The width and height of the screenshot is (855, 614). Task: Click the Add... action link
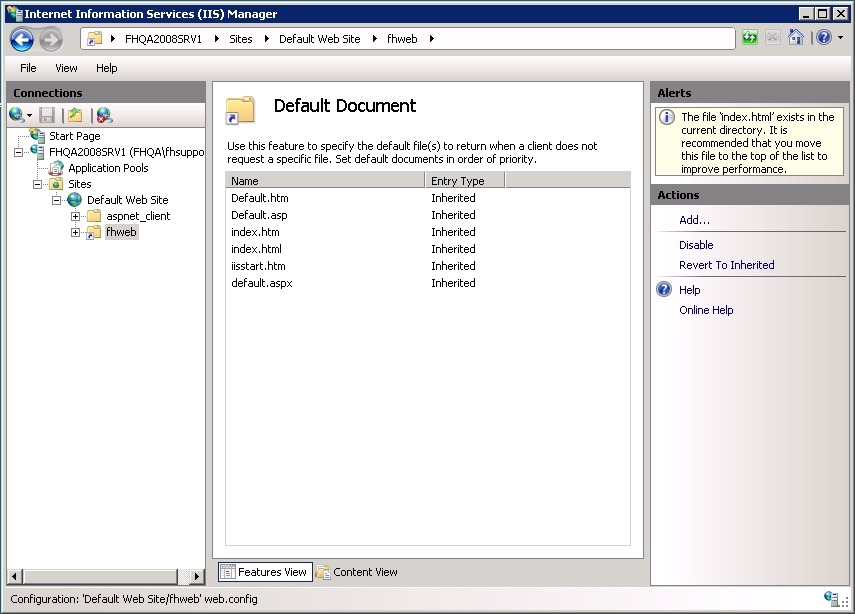(694, 220)
